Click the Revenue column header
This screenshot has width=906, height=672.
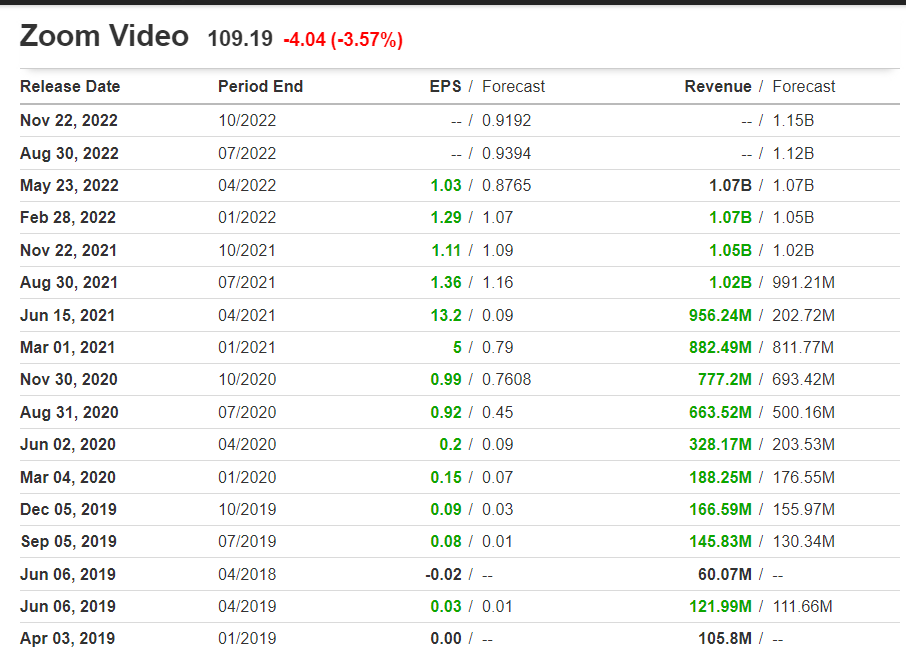coord(718,86)
